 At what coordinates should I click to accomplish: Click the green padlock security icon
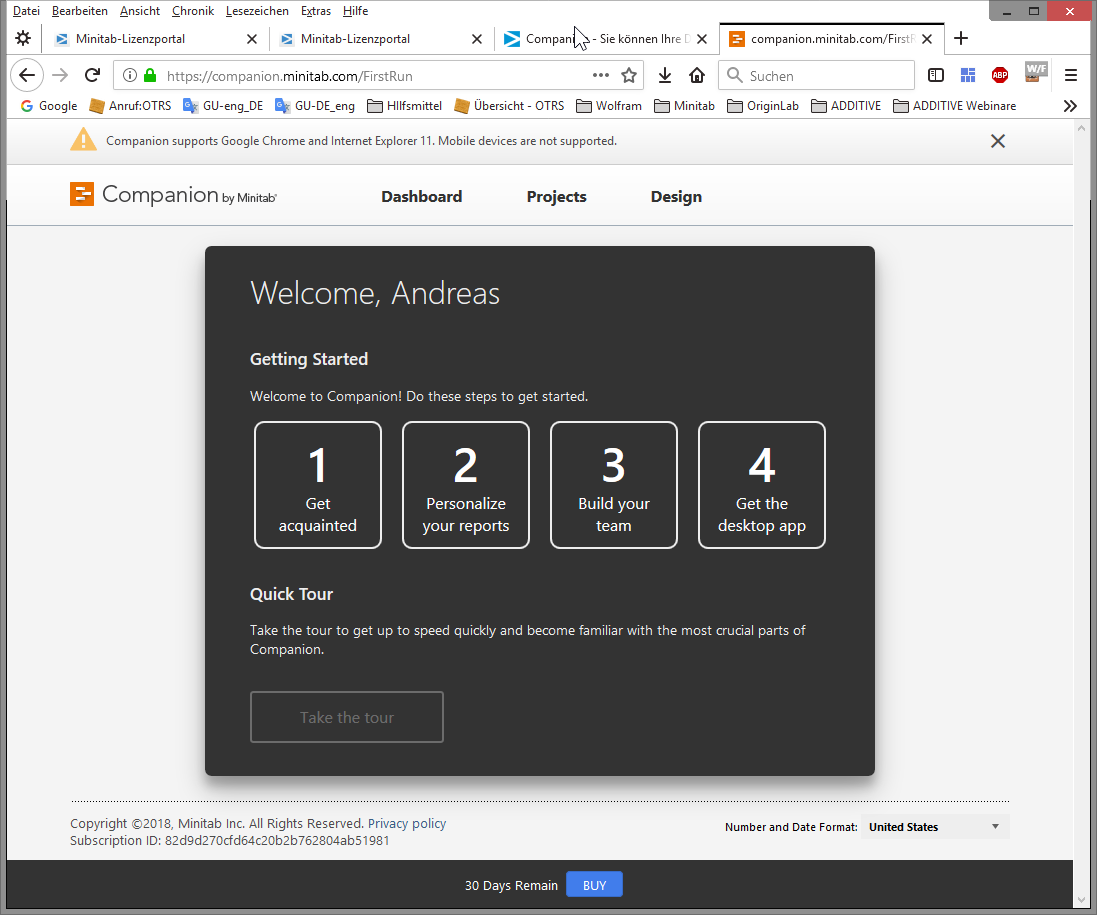tap(150, 76)
